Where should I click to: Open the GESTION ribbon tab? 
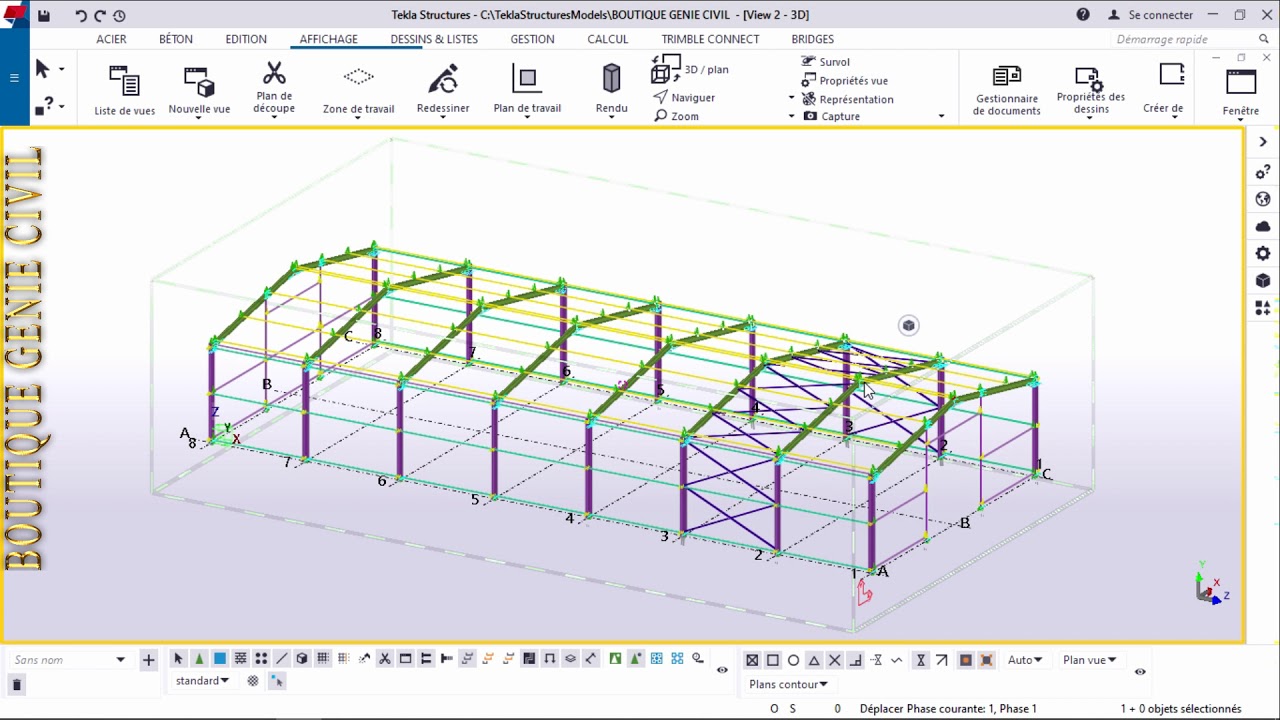[x=532, y=39]
